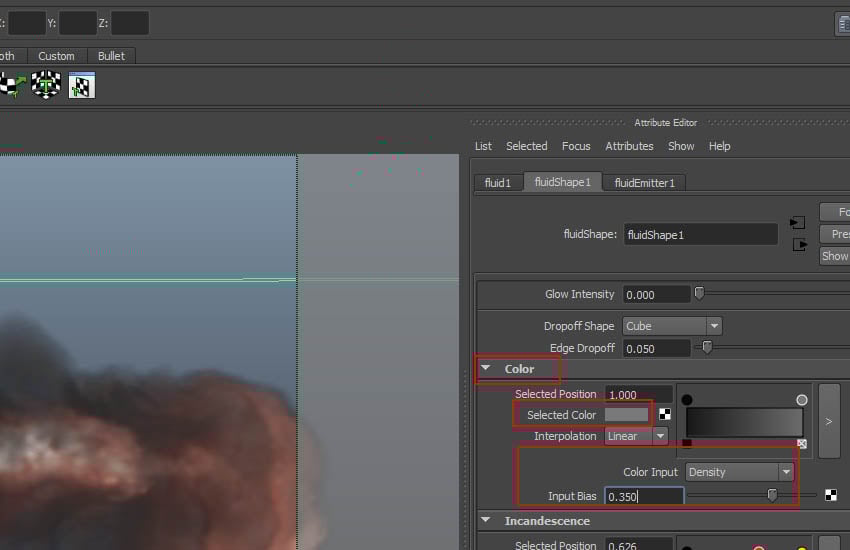Collapse the Color section
Screen dimensions: 850x550
(x=486, y=368)
